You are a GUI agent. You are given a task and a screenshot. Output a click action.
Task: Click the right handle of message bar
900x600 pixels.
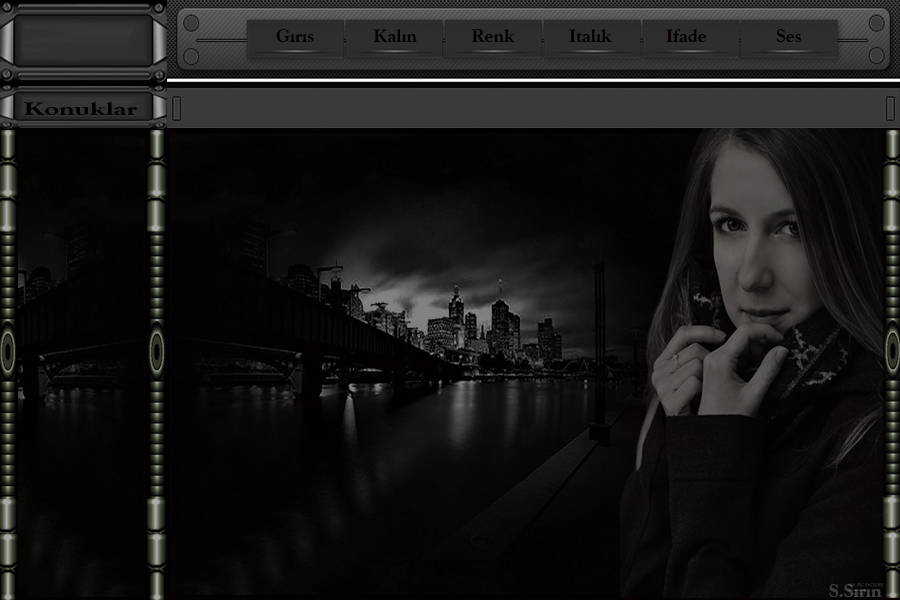click(890, 109)
